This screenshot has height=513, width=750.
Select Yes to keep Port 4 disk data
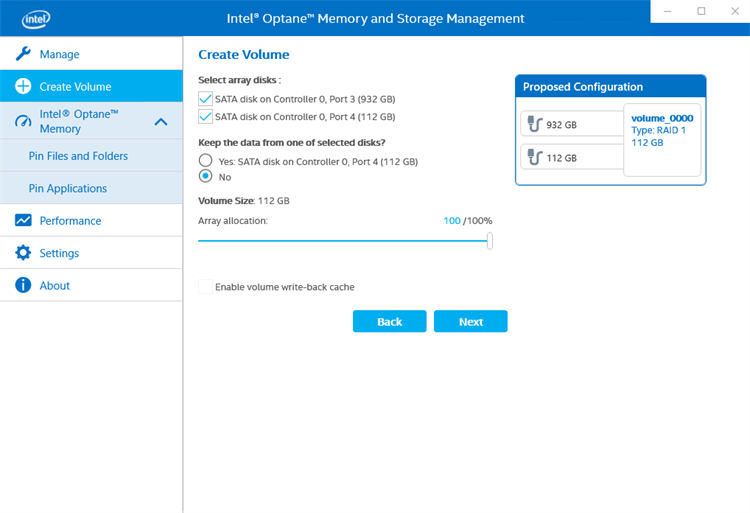click(x=206, y=161)
